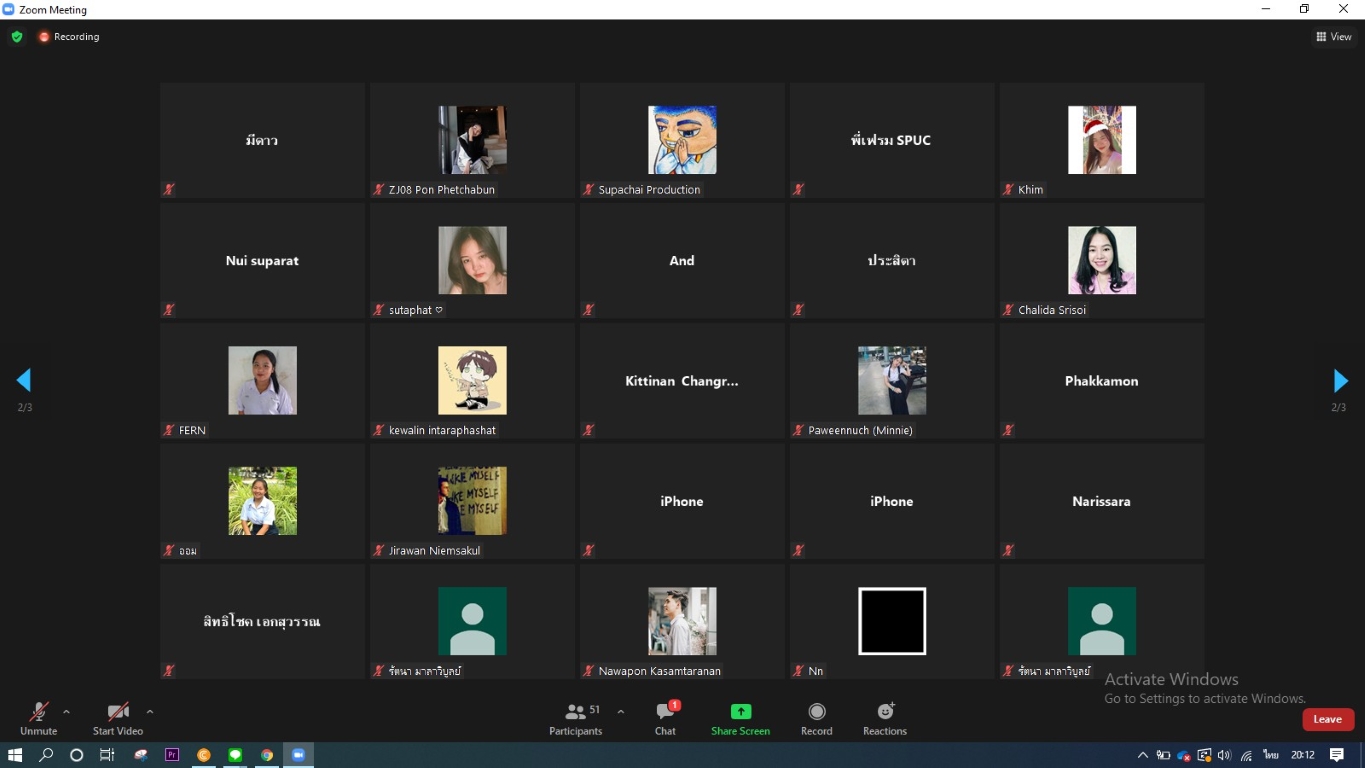
Task: Select ZJ08 Pon Petchabun video tile
Action: coord(472,140)
